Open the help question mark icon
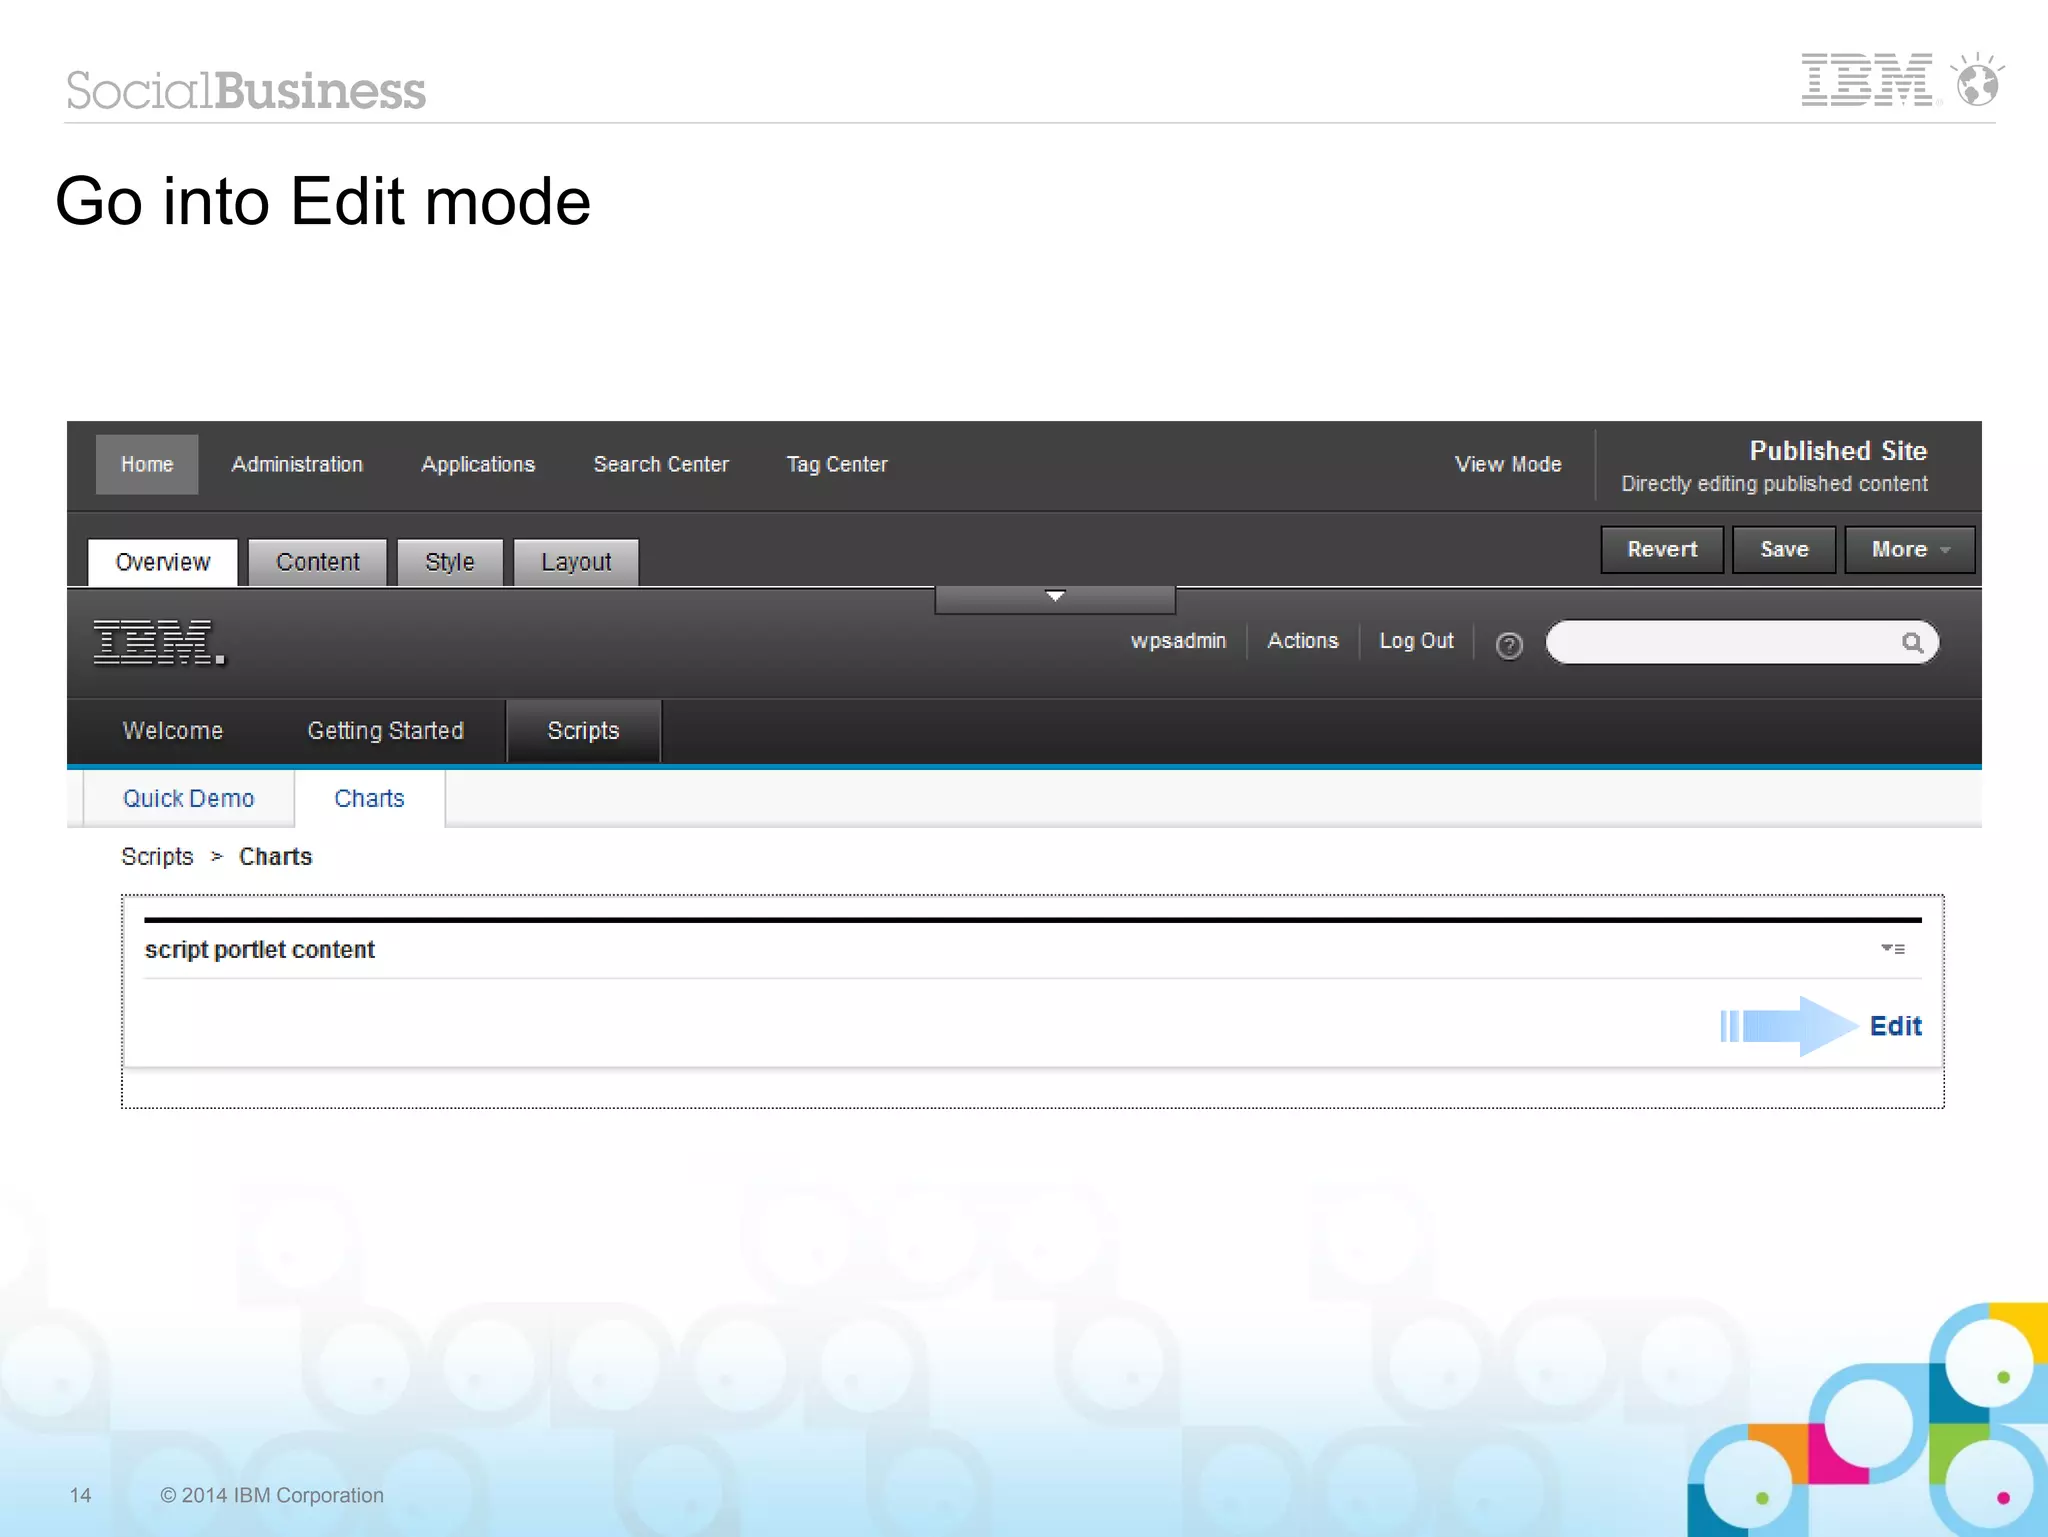This screenshot has height=1537, width=2048. click(1509, 645)
